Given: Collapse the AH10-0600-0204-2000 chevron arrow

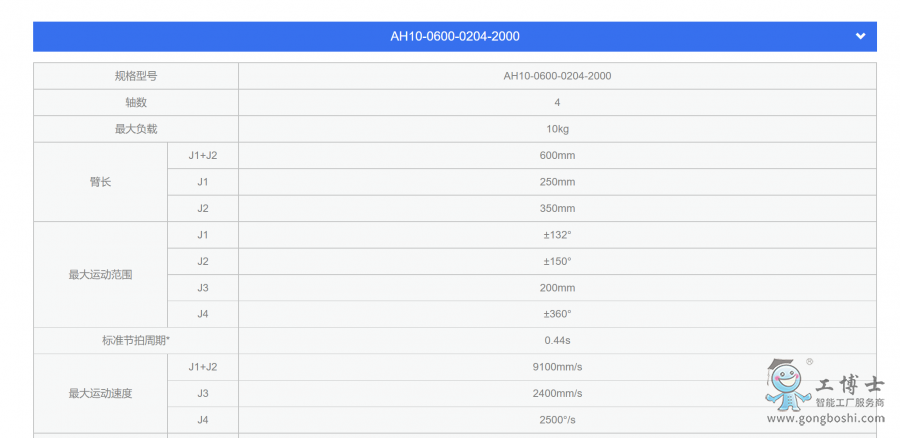Looking at the screenshot, I should pos(860,37).
